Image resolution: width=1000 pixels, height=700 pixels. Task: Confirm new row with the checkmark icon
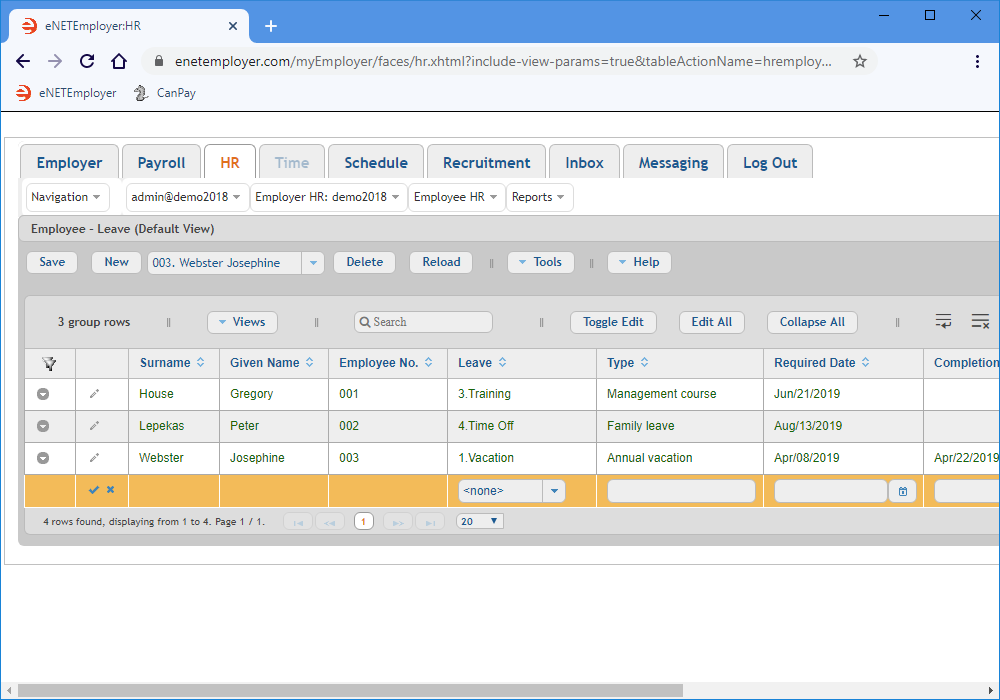click(94, 490)
